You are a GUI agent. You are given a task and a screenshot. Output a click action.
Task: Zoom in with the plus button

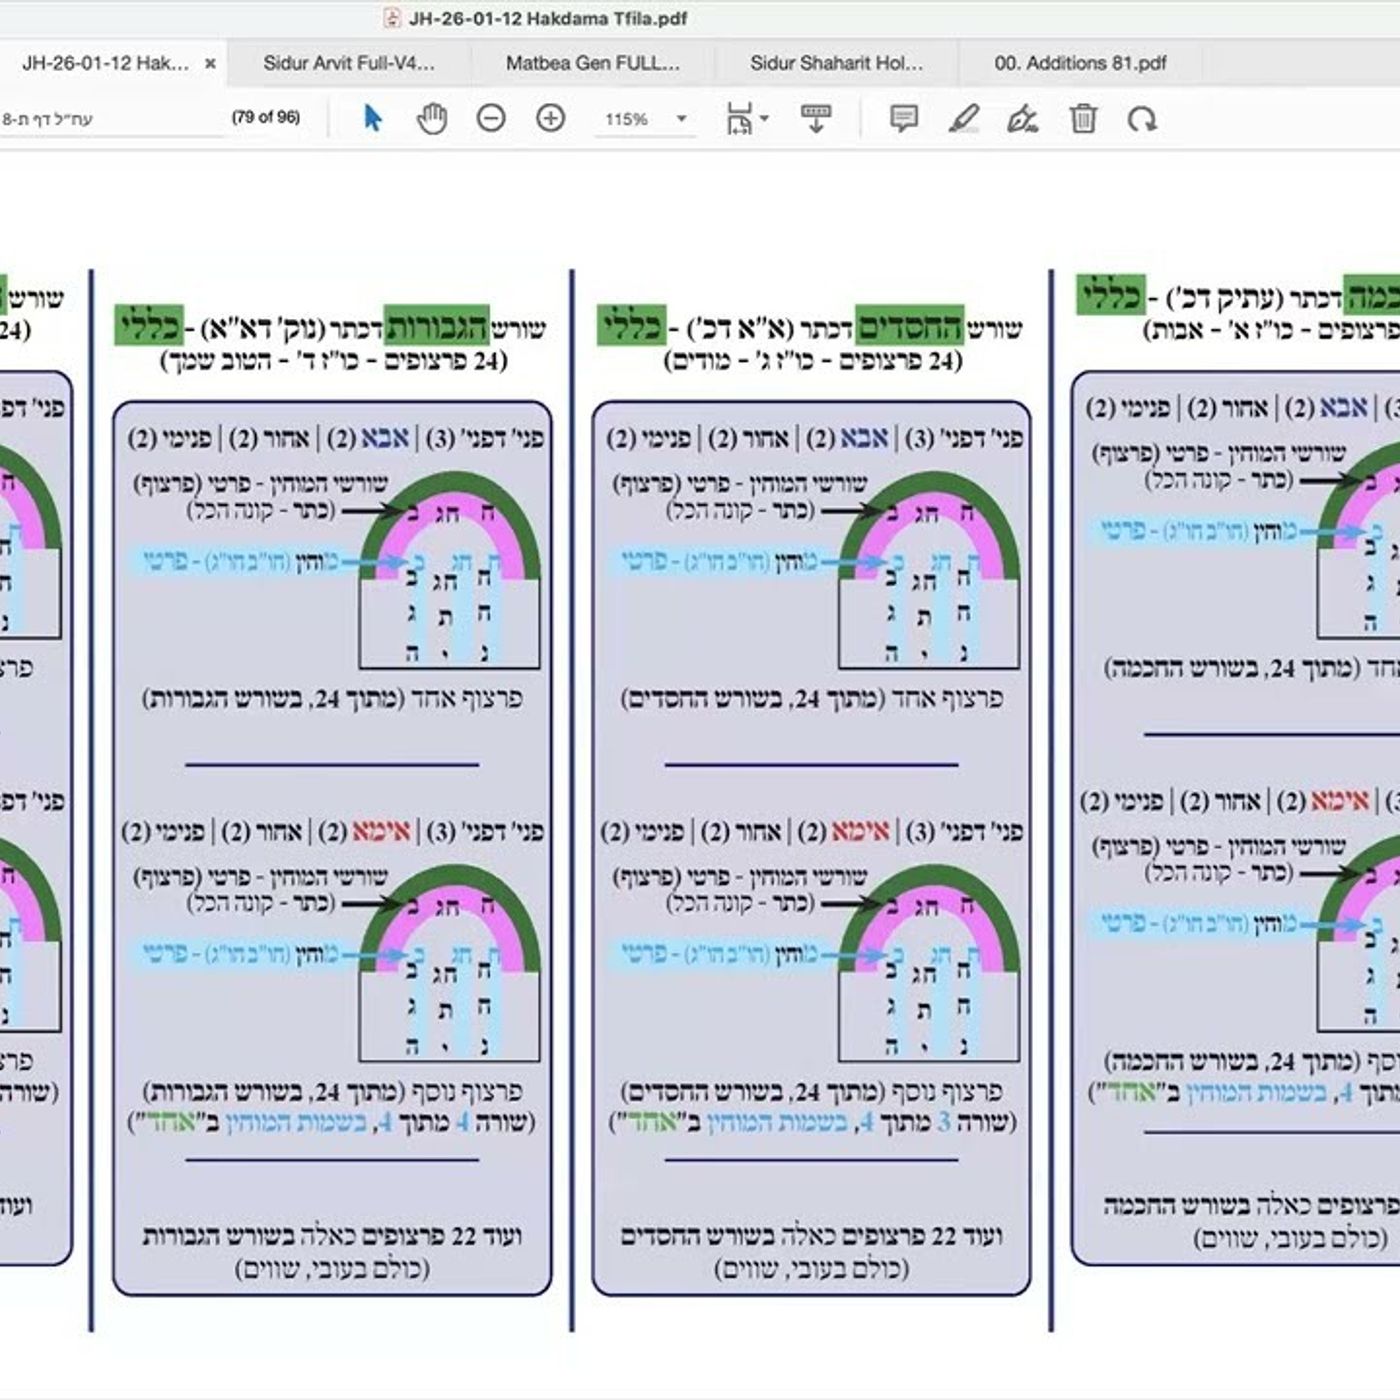point(551,118)
